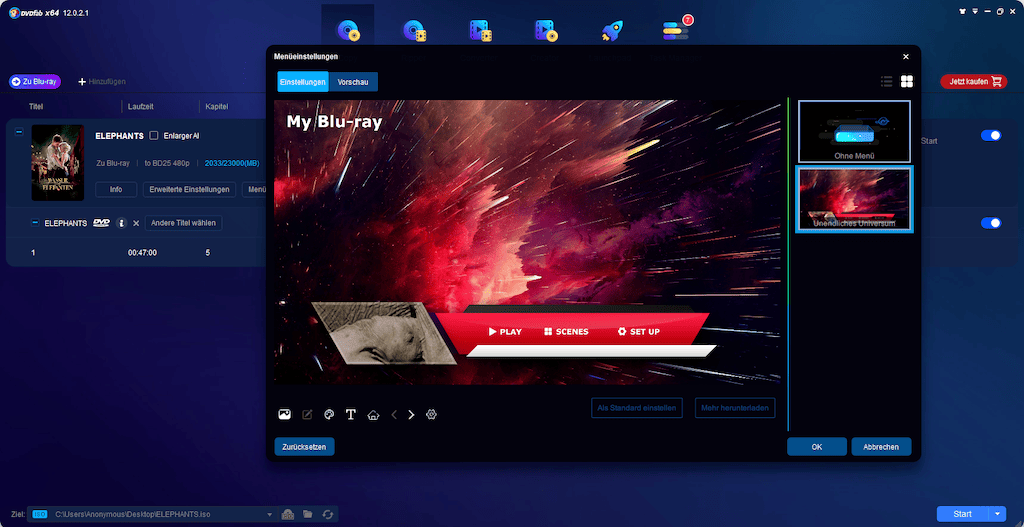Image resolution: width=1024 pixels, height=527 pixels.
Task: Open the rocket launchpad module icon
Action: [x=611, y=30]
